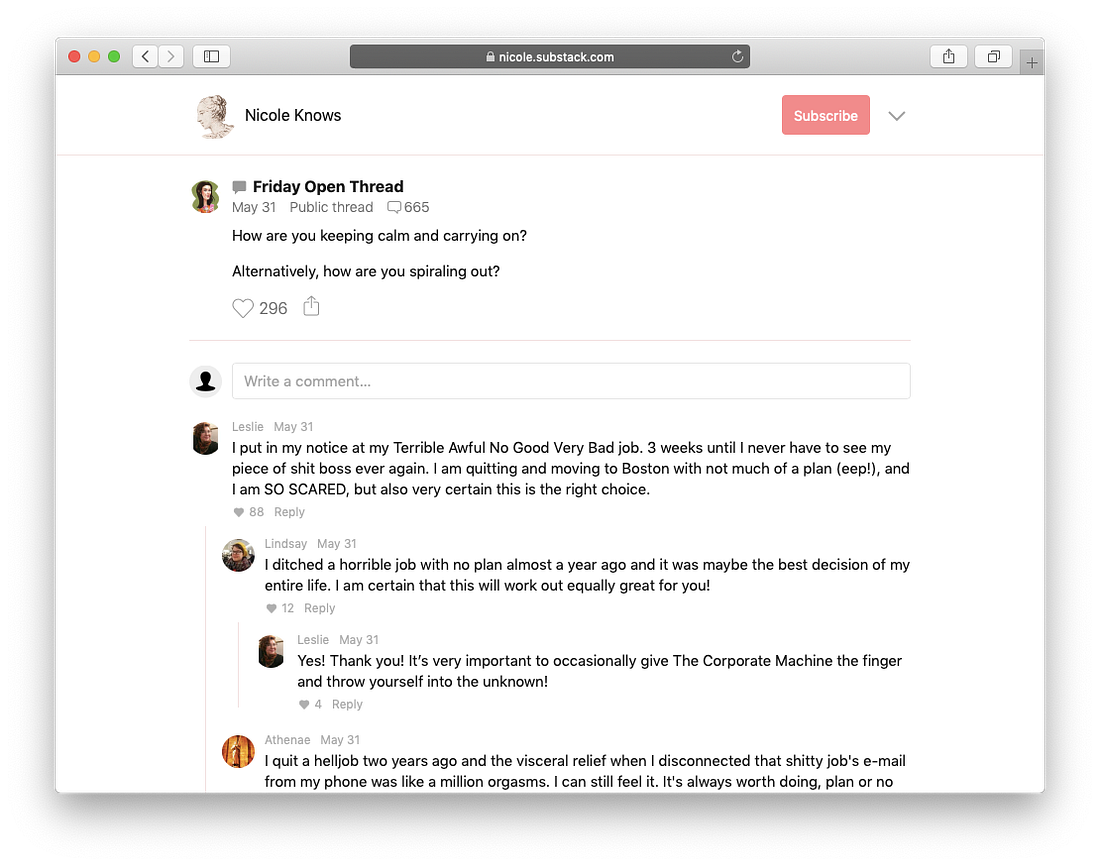Screen dimensions: 1100x866
Task: Click the blank user avatar by comment box
Action: (206, 381)
